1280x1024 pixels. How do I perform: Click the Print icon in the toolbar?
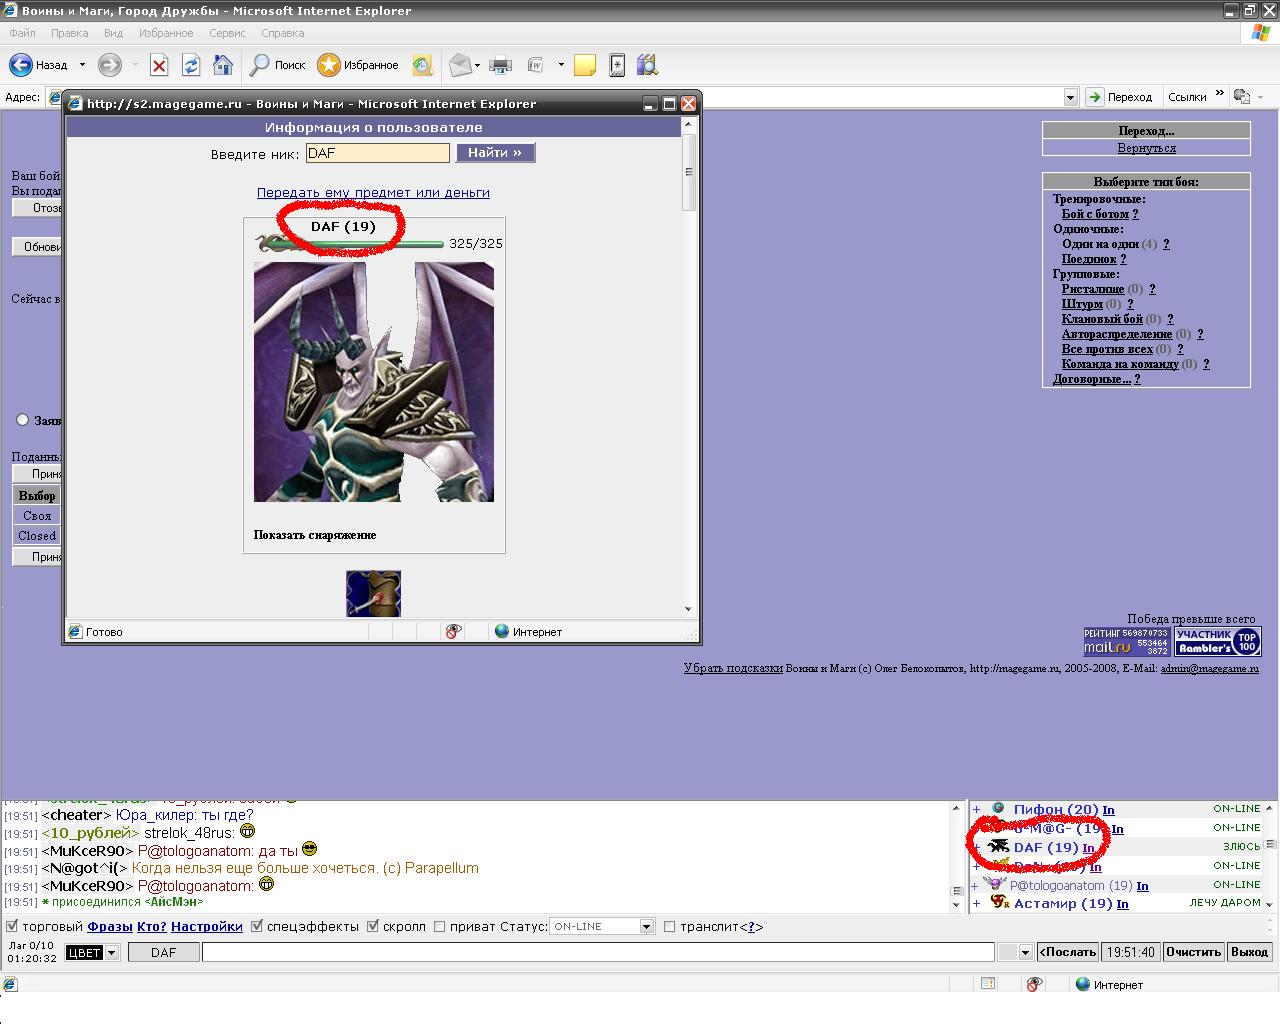click(x=500, y=65)
